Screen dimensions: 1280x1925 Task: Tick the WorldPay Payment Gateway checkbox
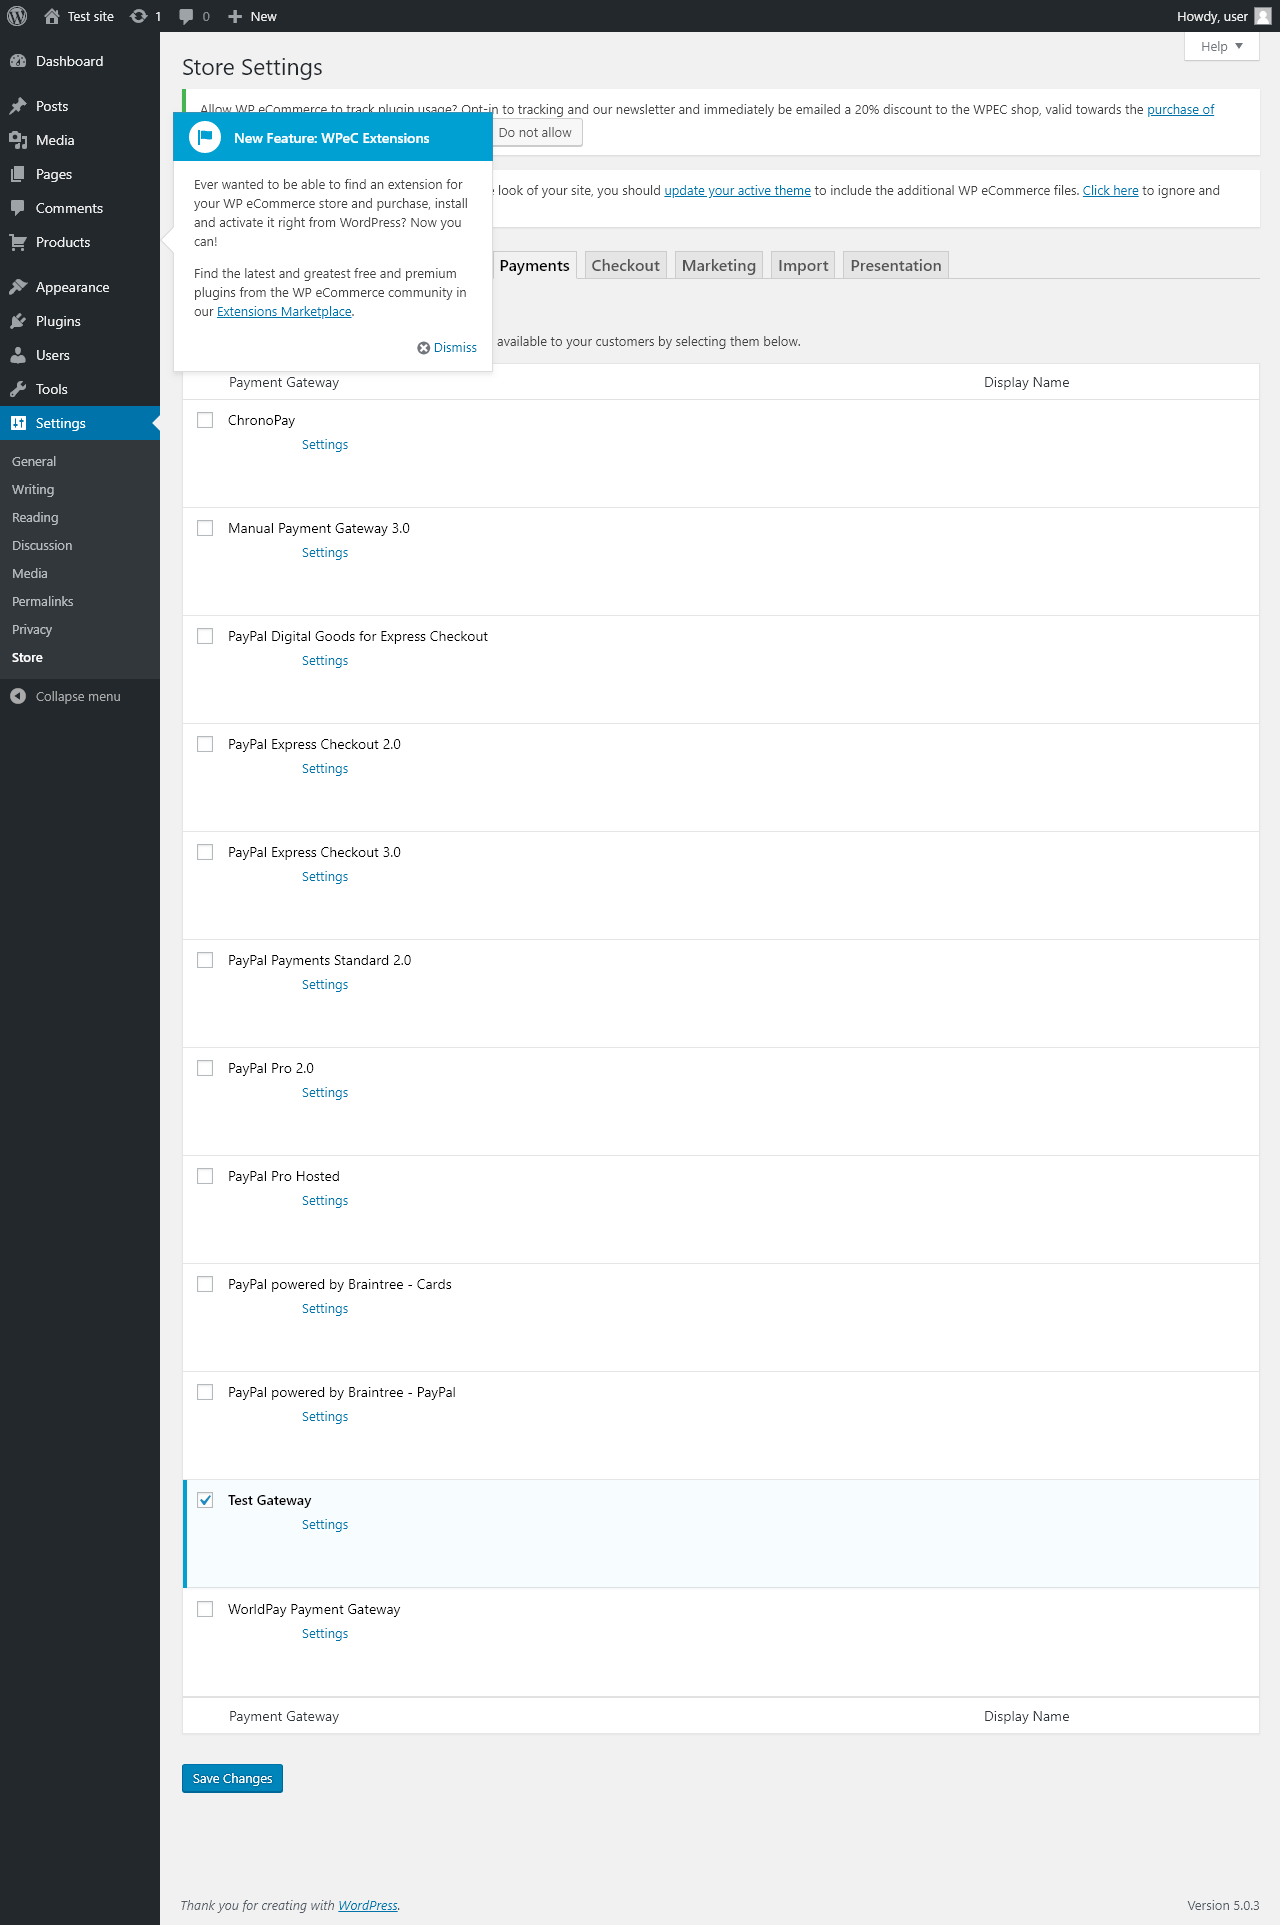click(x=205, y=1609)
